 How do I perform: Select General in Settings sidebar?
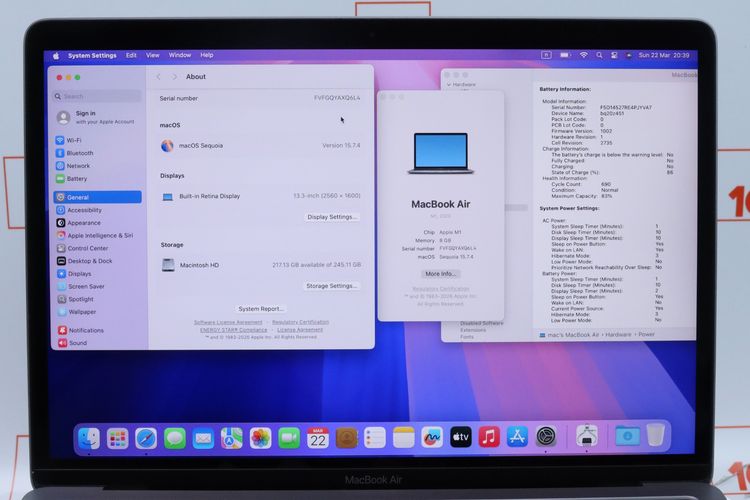(98, 197)
